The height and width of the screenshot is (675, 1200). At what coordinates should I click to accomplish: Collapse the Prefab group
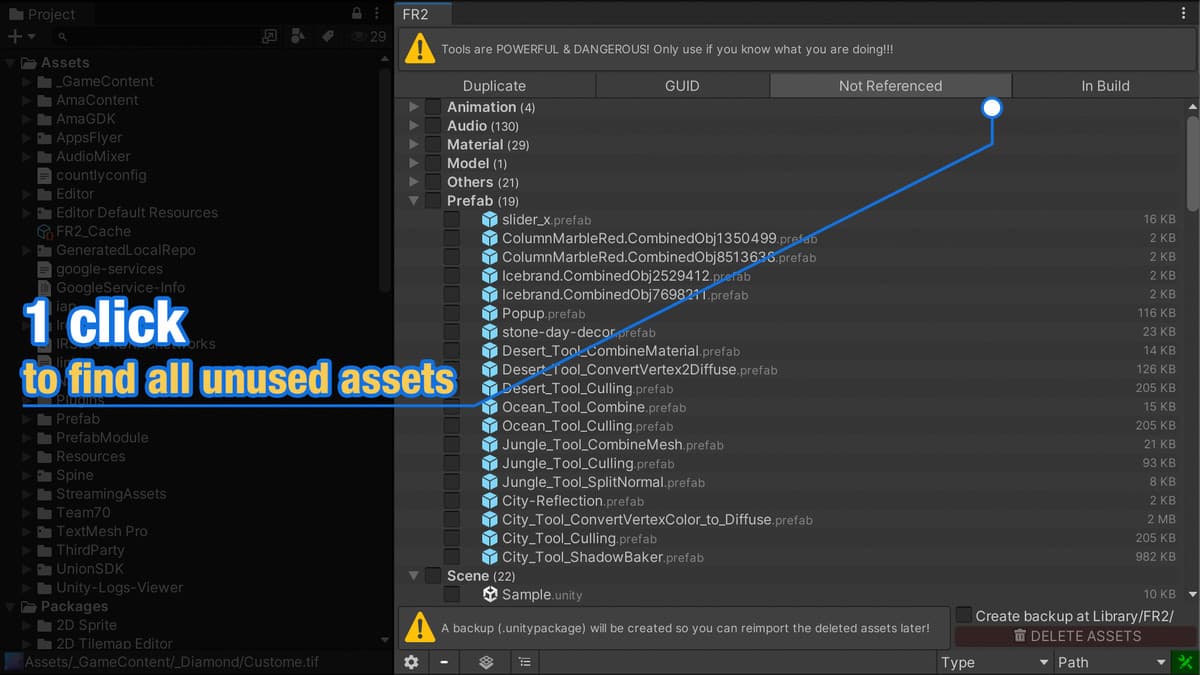(414, 201)
